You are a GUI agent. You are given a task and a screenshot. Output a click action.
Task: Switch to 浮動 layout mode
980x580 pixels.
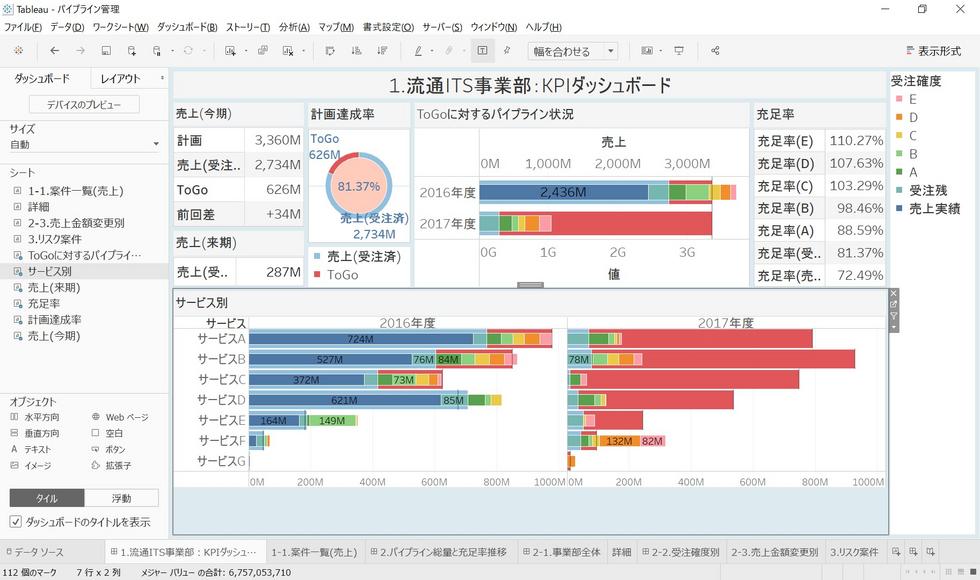(x=121, y=498)
